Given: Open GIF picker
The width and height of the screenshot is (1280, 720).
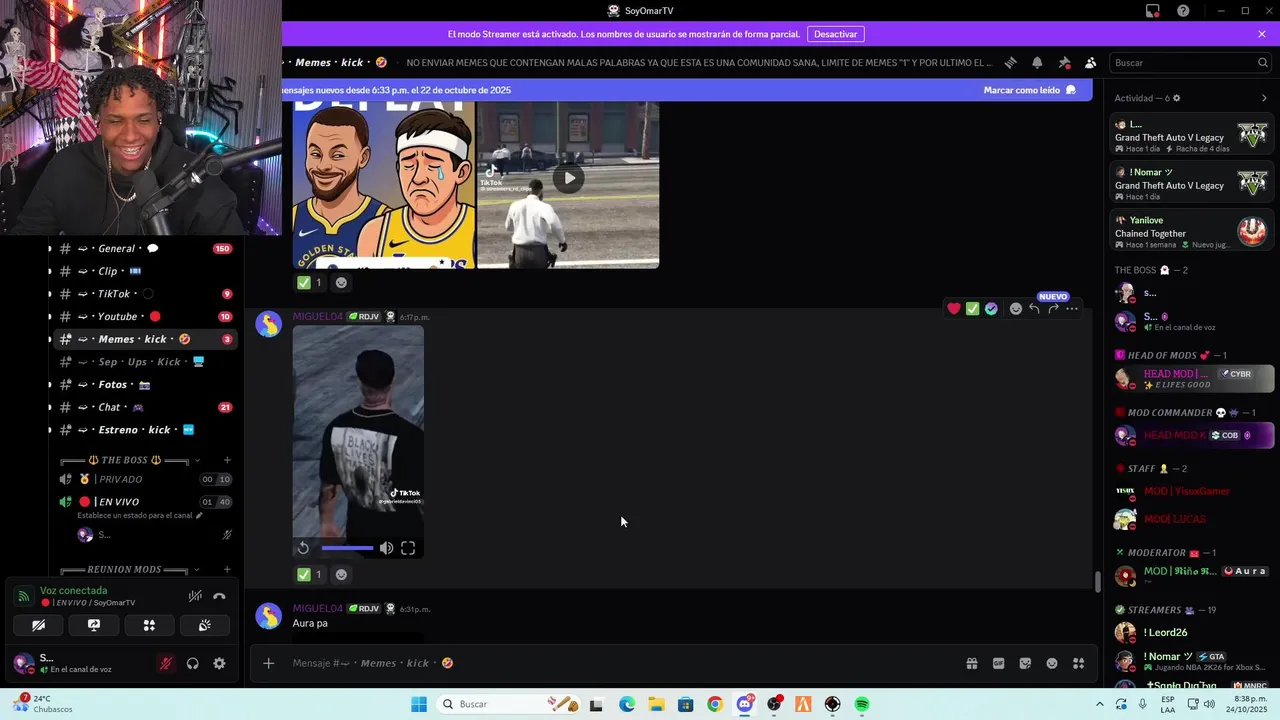Looking at the screenshot, I should coord(998,663).
